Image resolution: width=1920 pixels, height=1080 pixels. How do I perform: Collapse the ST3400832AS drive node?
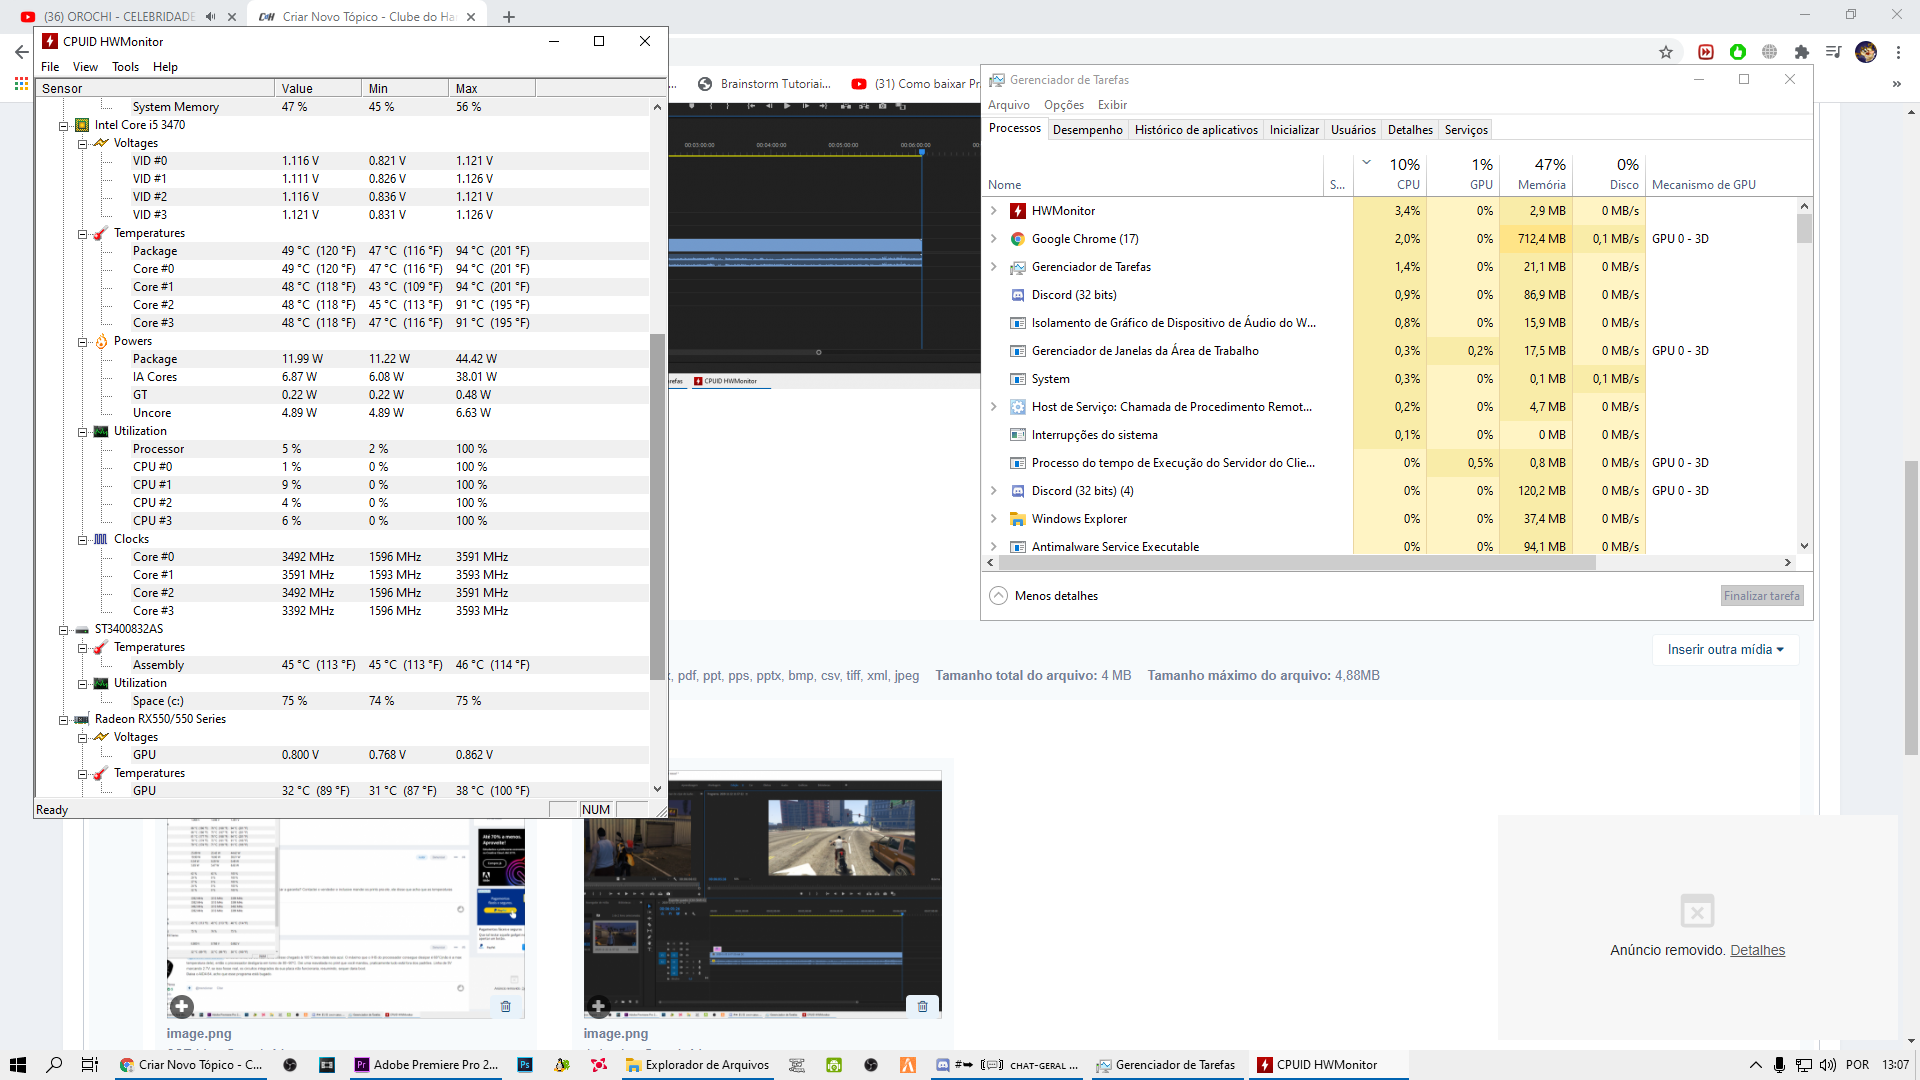[x=63, y=630]
